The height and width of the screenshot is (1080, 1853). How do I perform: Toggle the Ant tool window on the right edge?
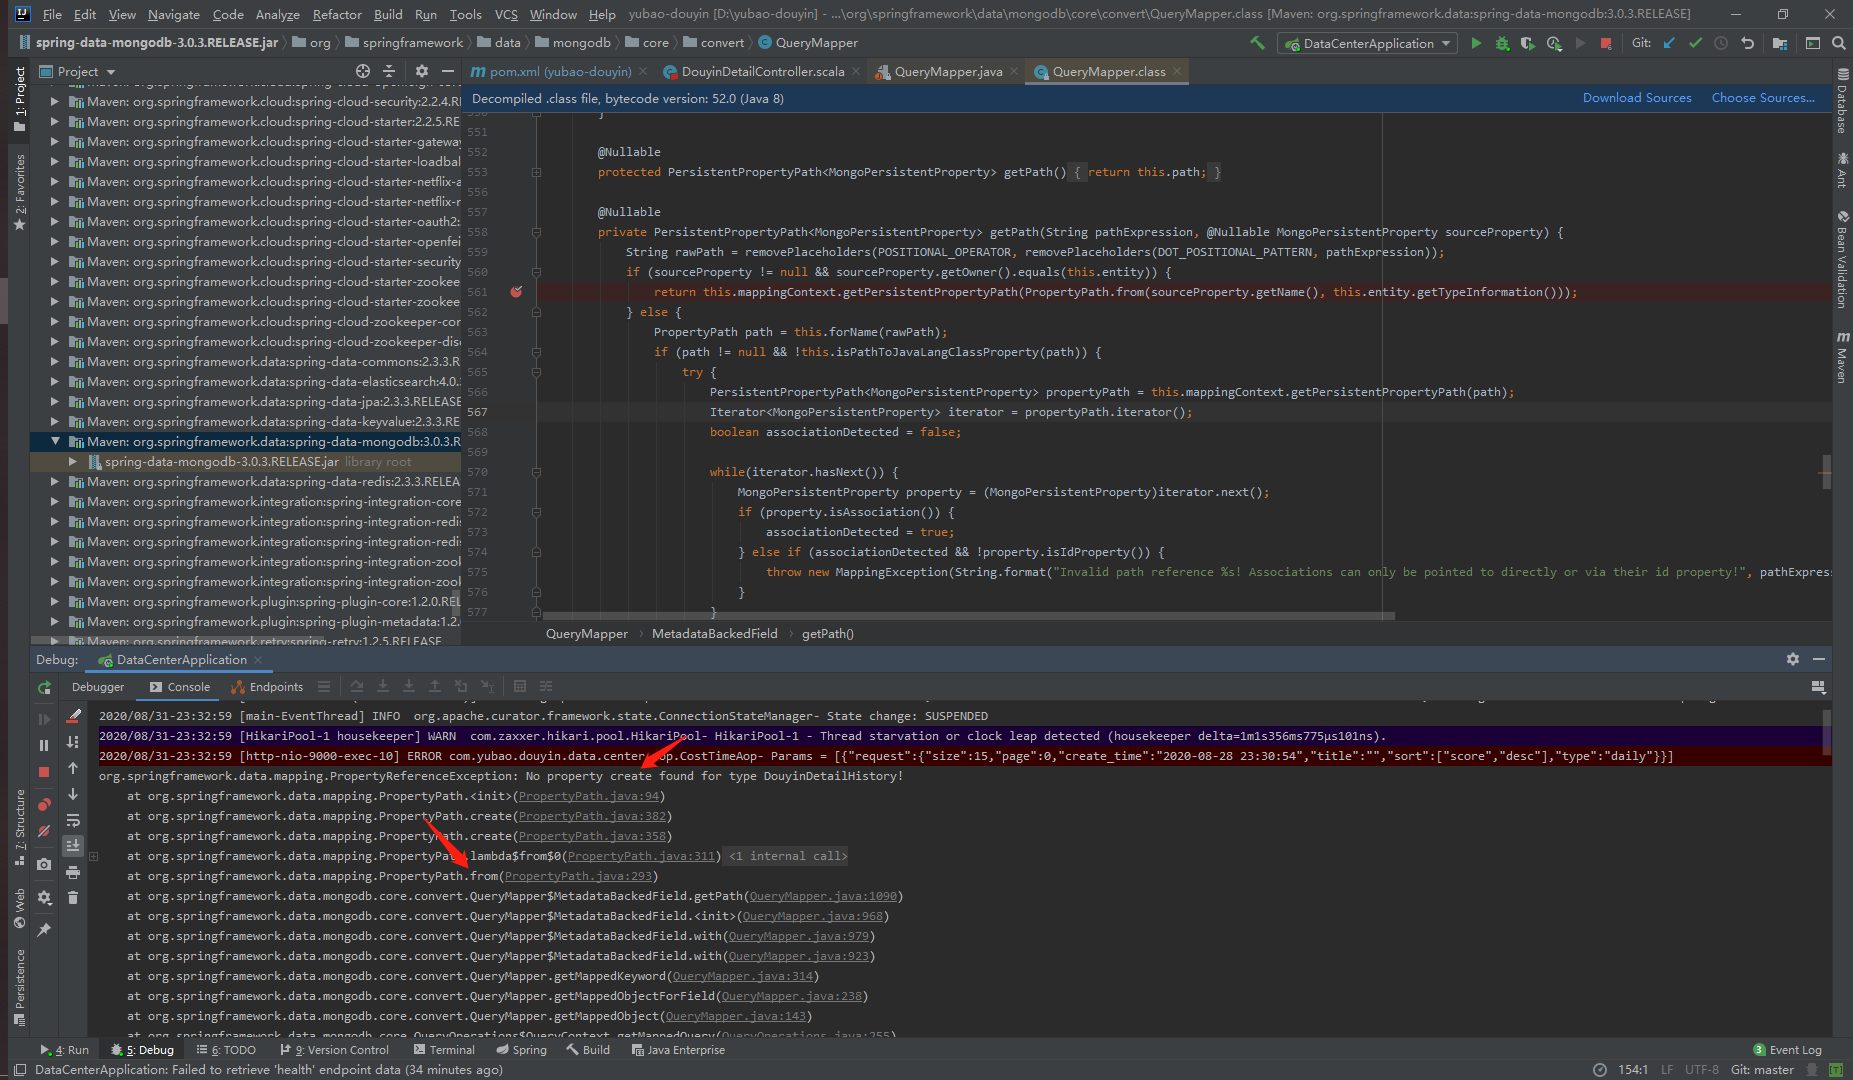pyautogui.click(x=1842, y=170)
